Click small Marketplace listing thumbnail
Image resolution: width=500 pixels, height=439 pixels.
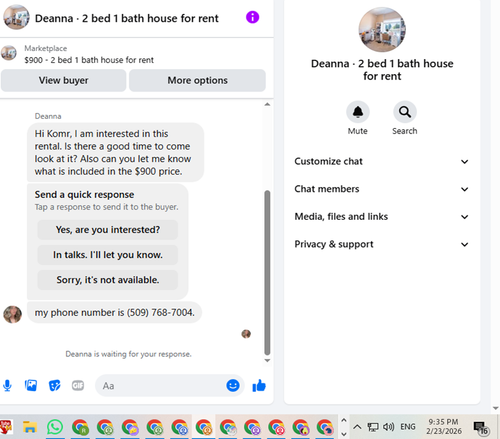[x=8, y=53]
